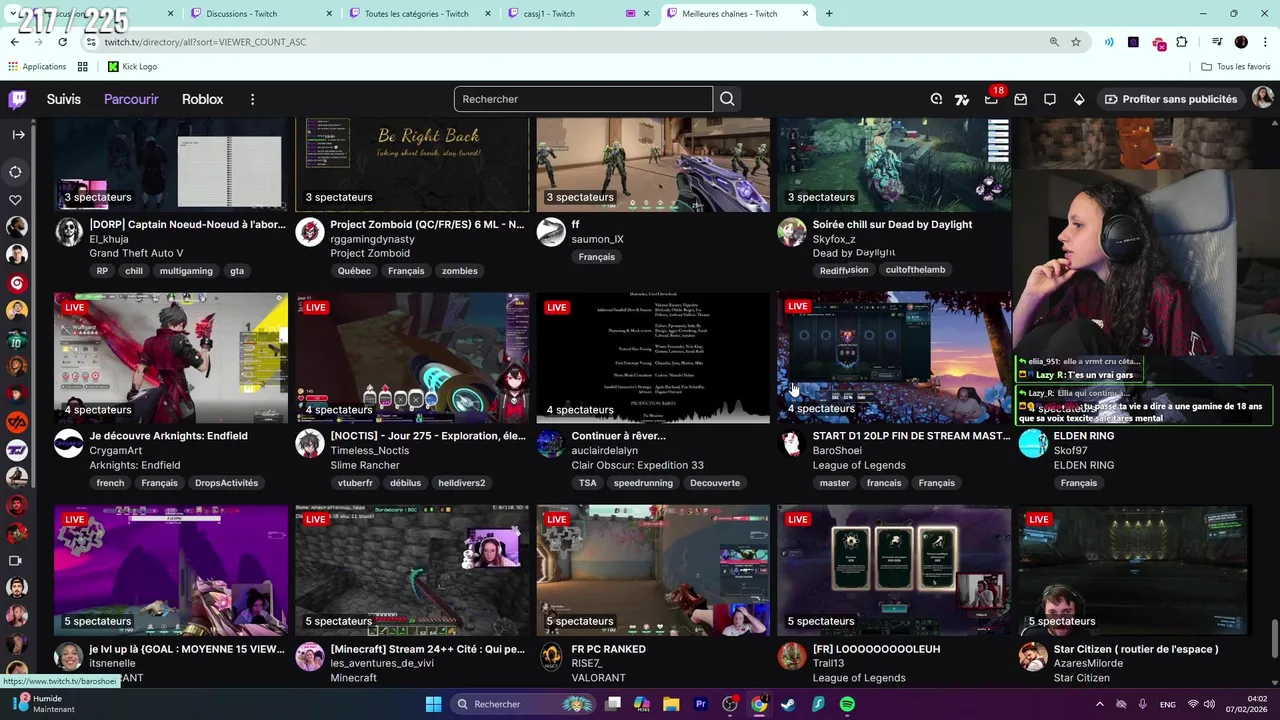Open the 7TV extension icon in Twitch header
Viewport: 1280px width, 720px height.
pos(962,99)
